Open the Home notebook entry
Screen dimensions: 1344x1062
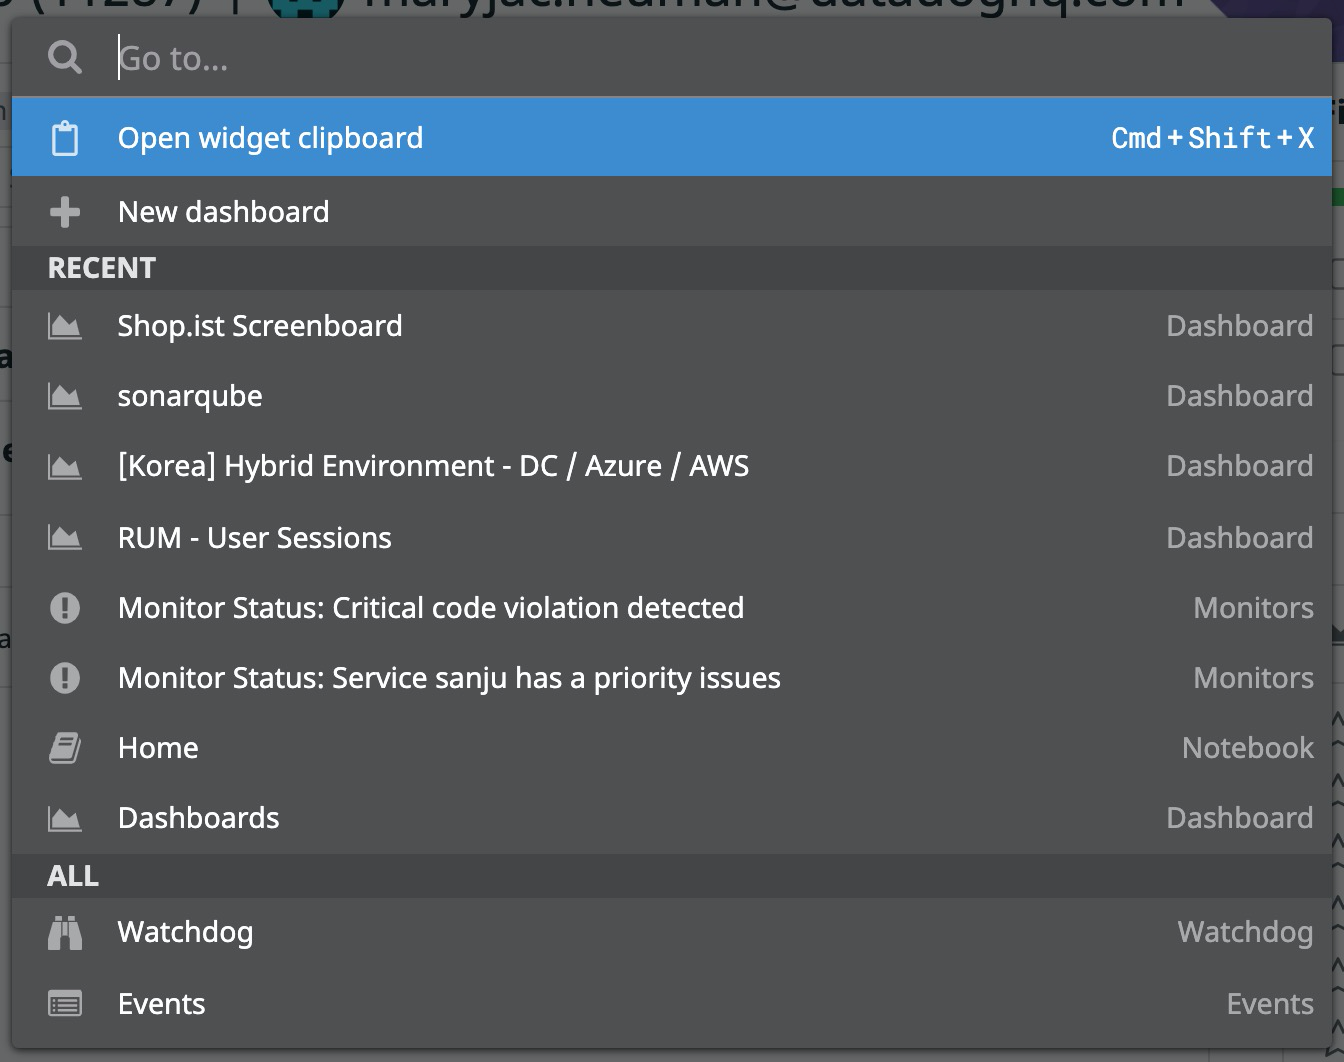tap(158, 747)
